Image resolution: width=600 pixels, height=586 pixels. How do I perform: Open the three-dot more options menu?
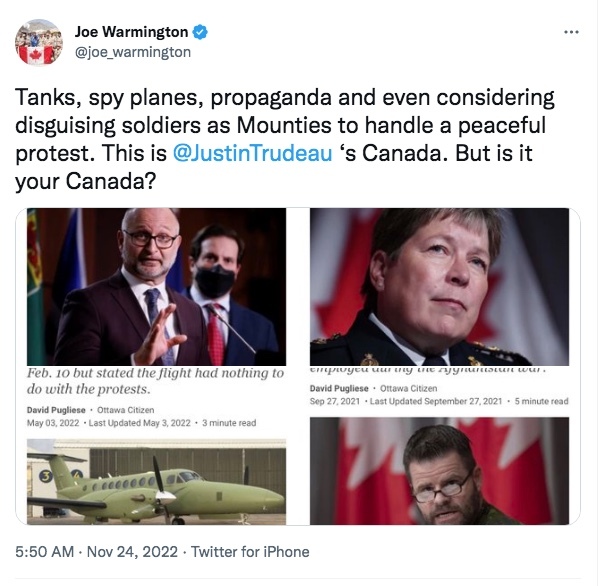point(571,31)
